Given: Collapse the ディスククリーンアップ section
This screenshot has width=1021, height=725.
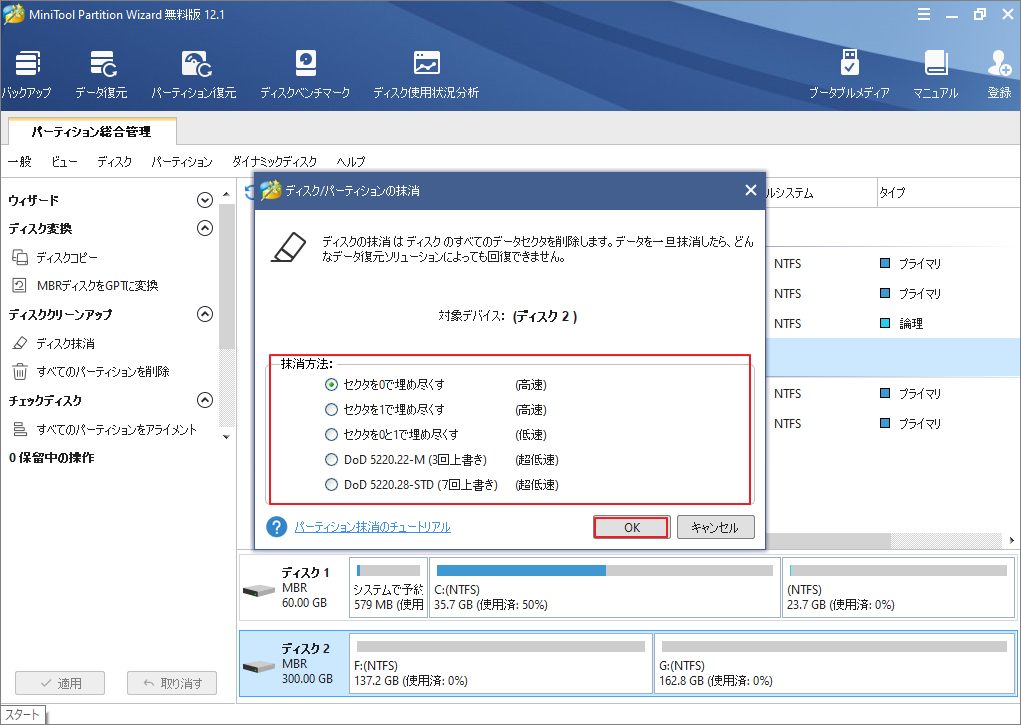Looking at the screenshot, I should 205,313.
